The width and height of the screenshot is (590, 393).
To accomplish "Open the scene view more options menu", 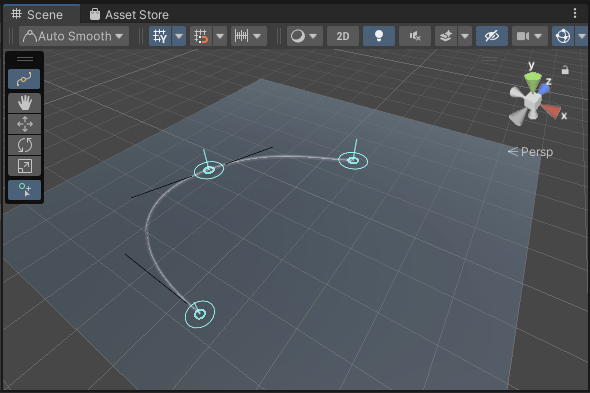I will [575, 13].
